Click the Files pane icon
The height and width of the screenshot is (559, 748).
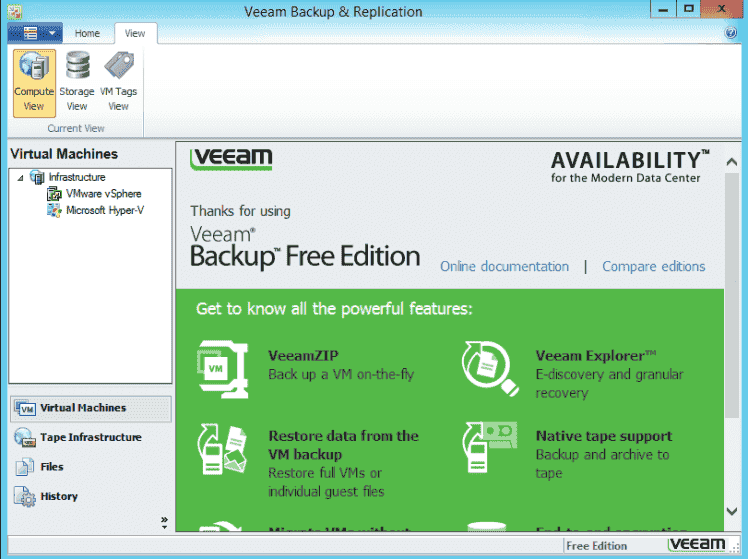[x=25, y=467]
